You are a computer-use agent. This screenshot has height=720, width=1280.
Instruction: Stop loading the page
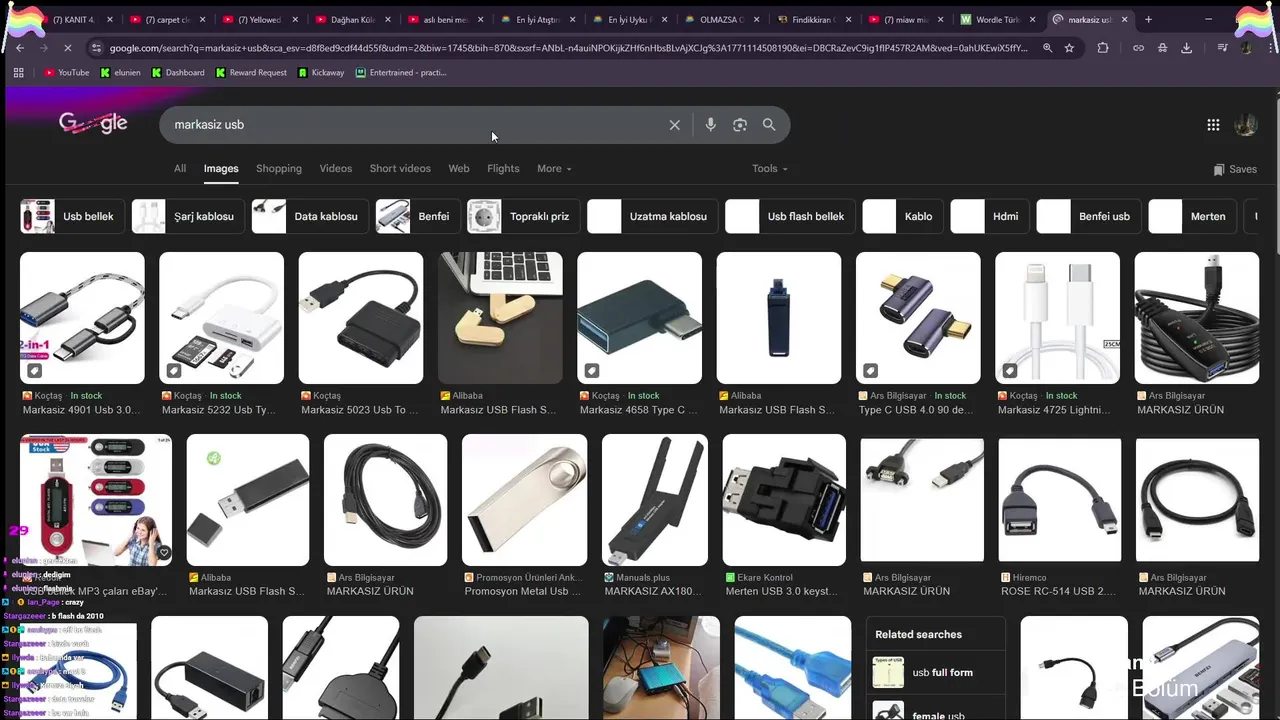pos(69,48)
